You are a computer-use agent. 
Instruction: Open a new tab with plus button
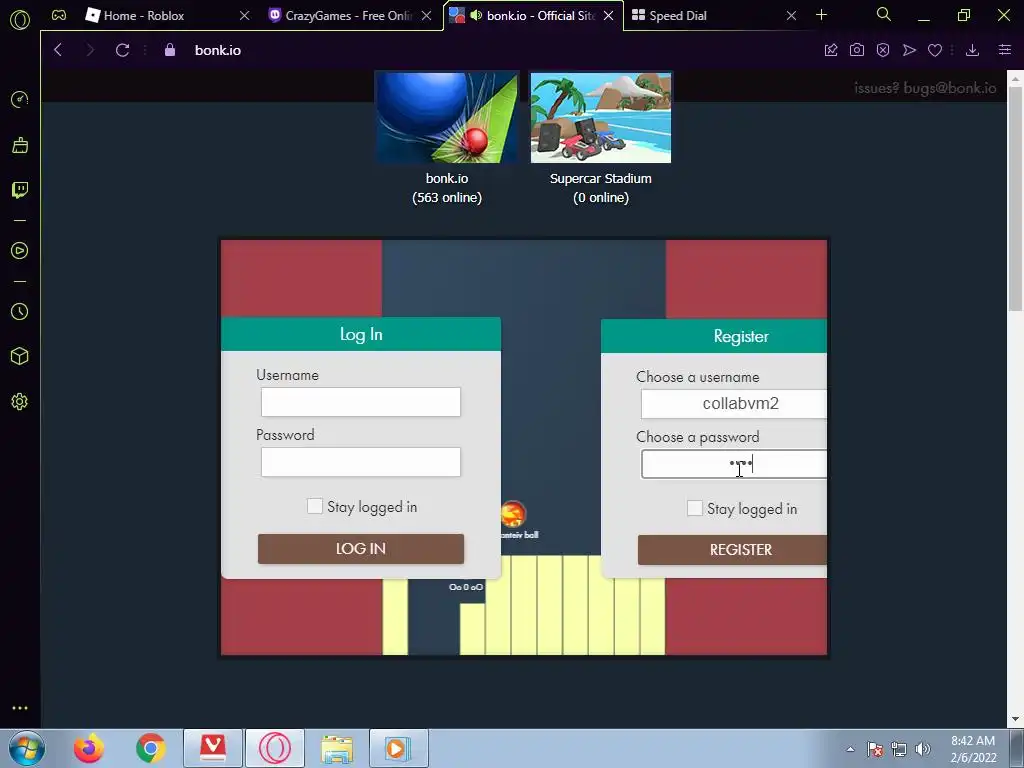(x=822, y=14)
